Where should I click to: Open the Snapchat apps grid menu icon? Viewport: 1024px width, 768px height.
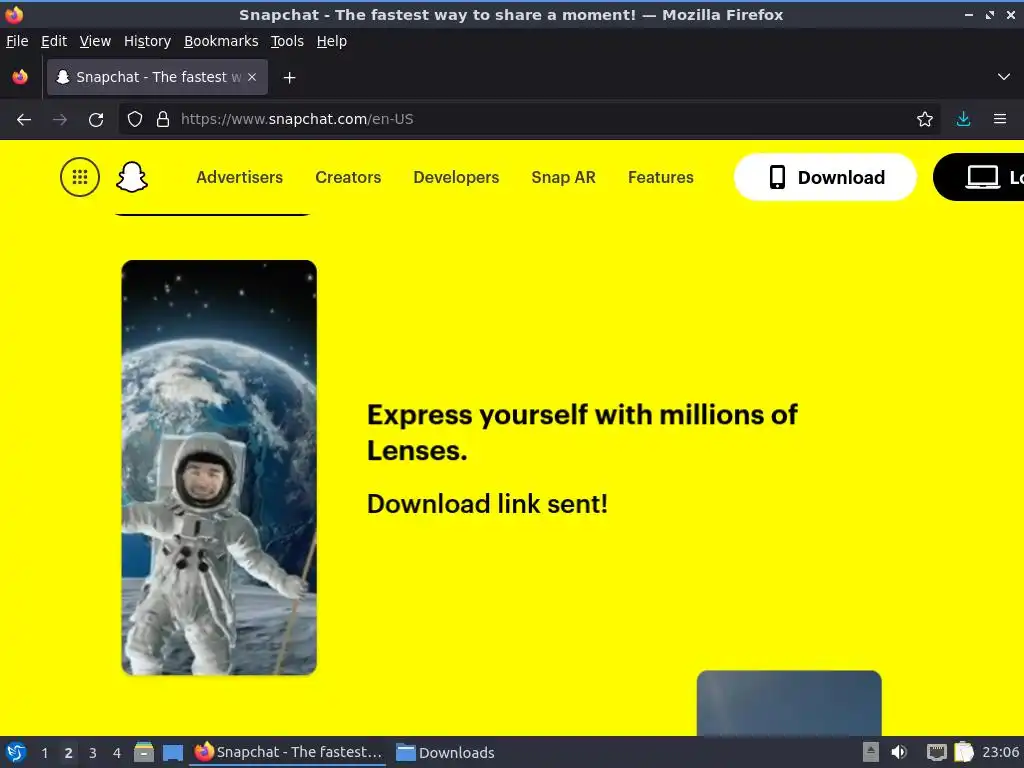coord(80,177)
